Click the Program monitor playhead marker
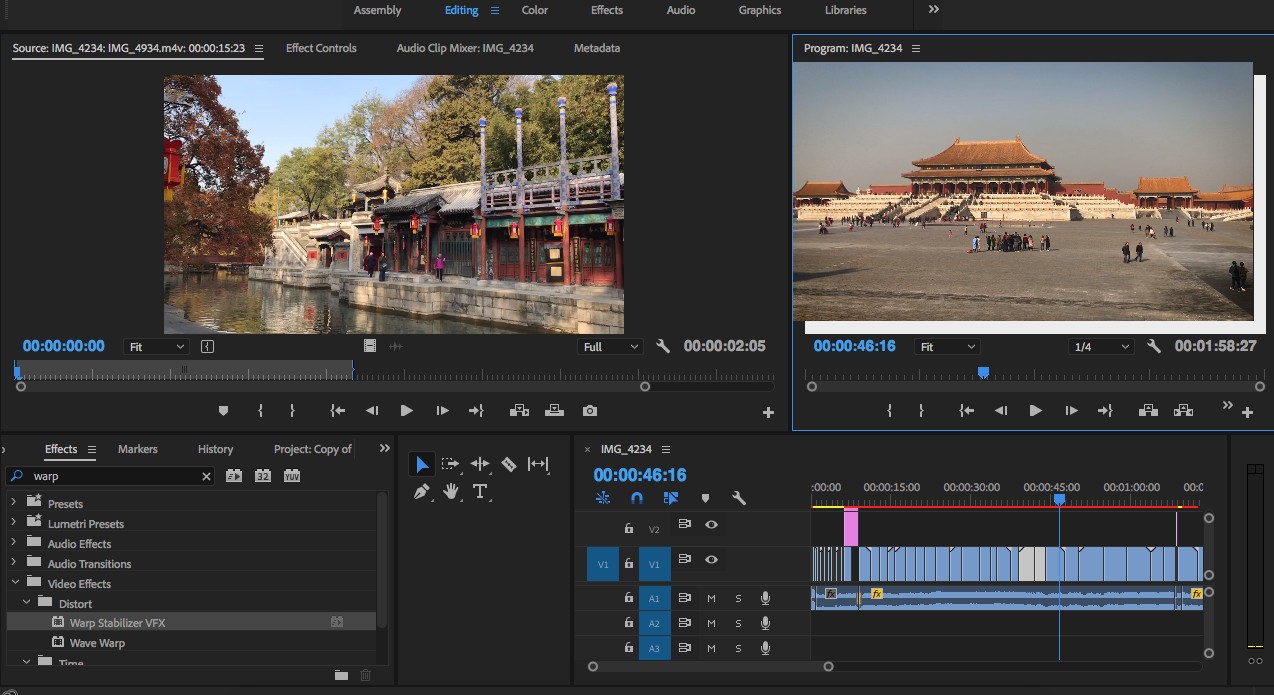 coord(983,372)
